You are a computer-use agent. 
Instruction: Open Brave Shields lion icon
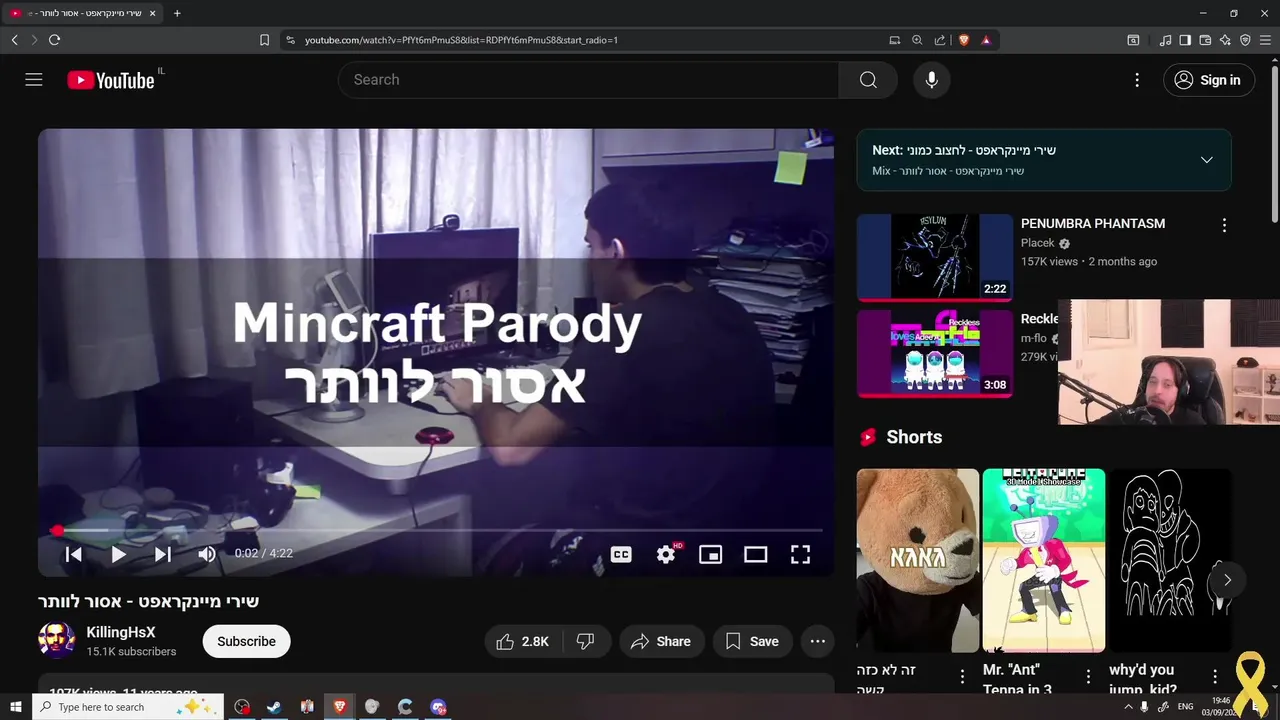964,40
